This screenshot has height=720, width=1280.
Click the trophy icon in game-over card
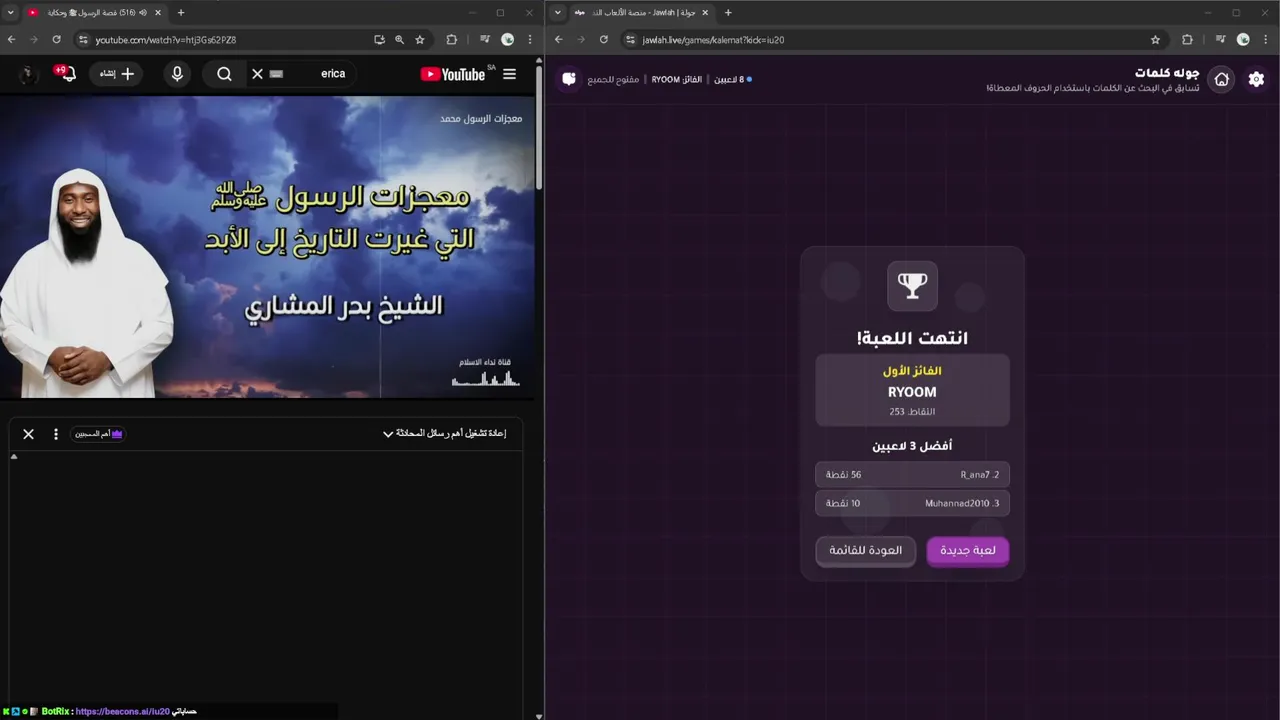tap(912, 286)
